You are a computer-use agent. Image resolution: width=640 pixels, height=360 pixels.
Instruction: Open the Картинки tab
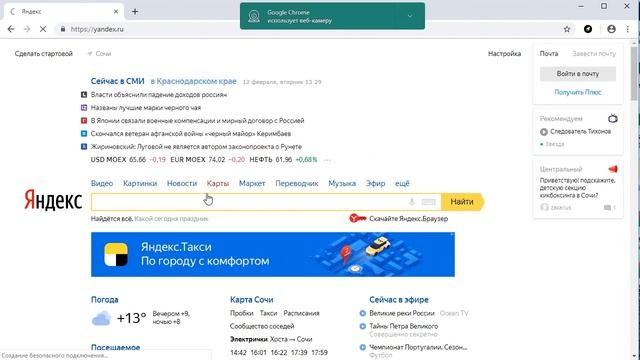click(140, 183)
